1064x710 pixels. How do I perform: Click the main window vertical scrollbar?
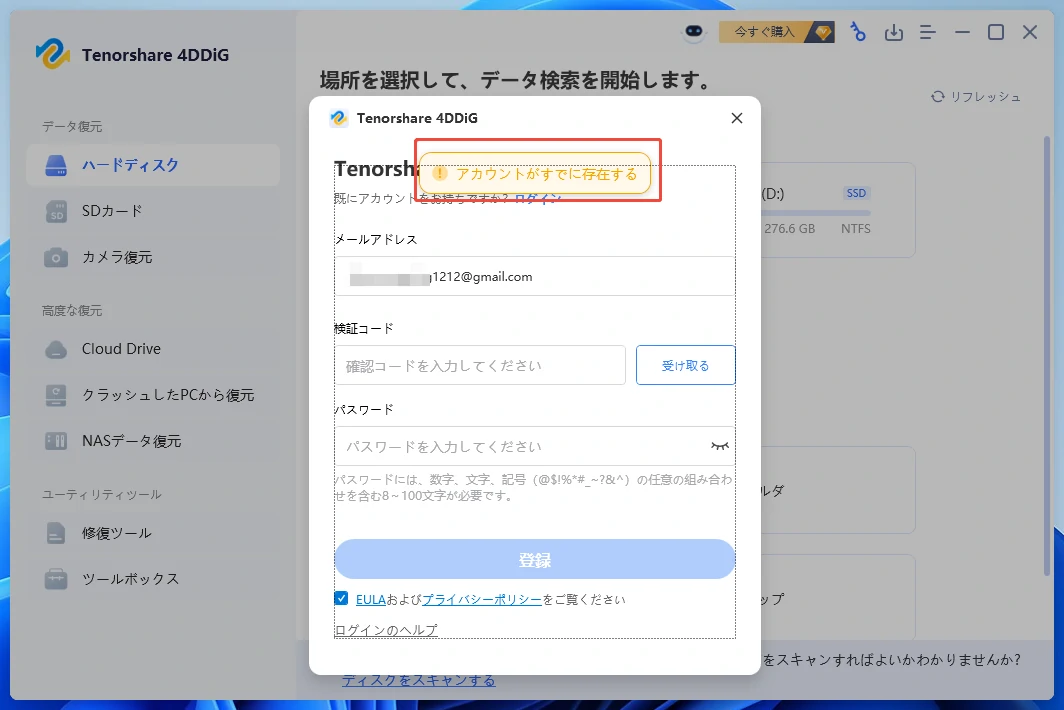point(1047,356)
